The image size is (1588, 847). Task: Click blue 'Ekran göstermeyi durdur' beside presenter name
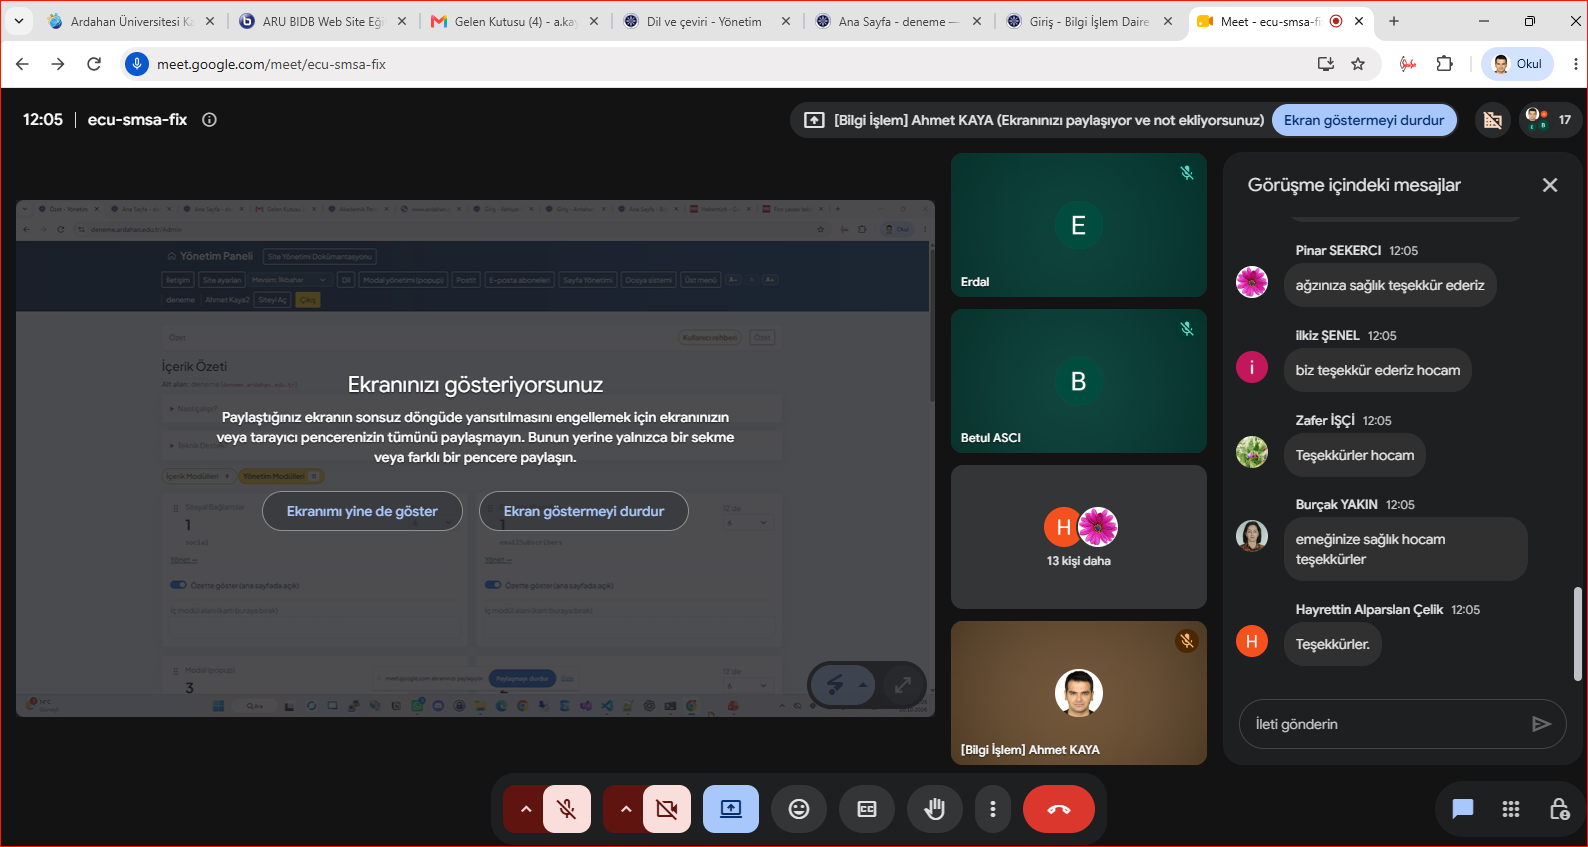(x=1364, y=120)
